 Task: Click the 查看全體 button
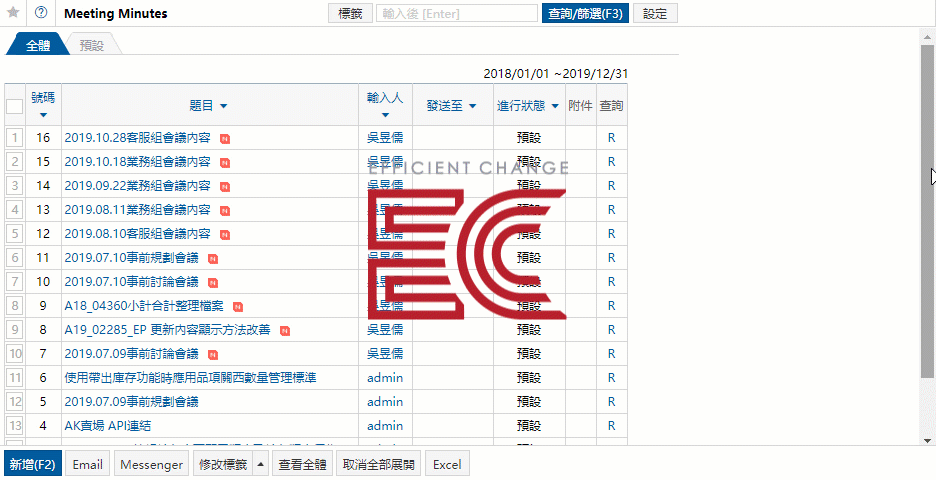point(303,464)
